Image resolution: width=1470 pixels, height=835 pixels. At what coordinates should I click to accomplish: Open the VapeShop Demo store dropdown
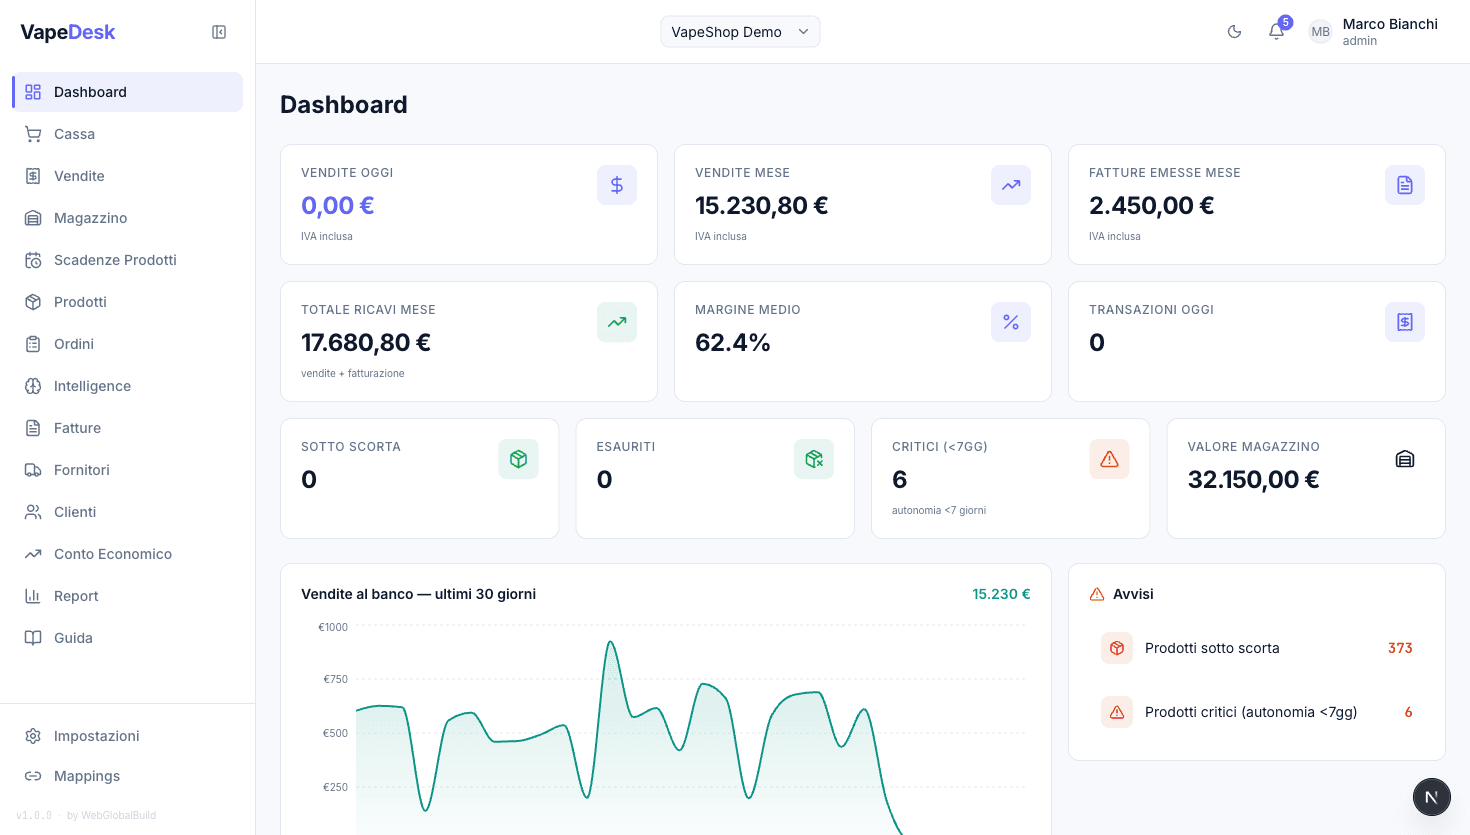740,32
